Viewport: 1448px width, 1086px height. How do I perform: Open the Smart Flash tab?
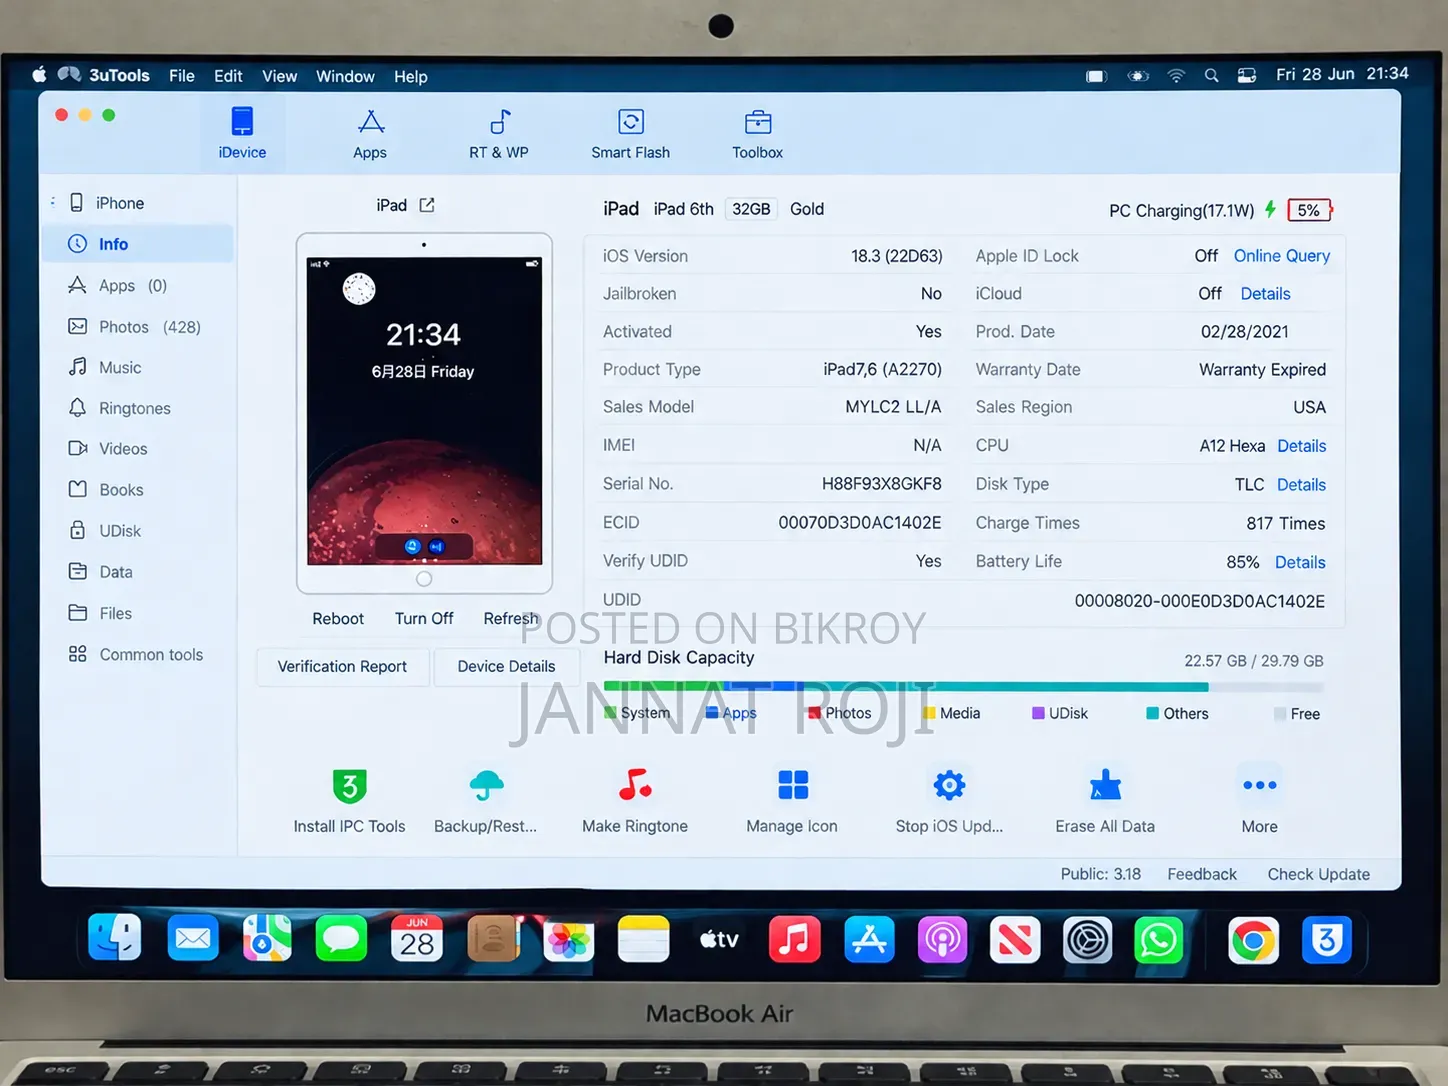click(x=630, y=133)
